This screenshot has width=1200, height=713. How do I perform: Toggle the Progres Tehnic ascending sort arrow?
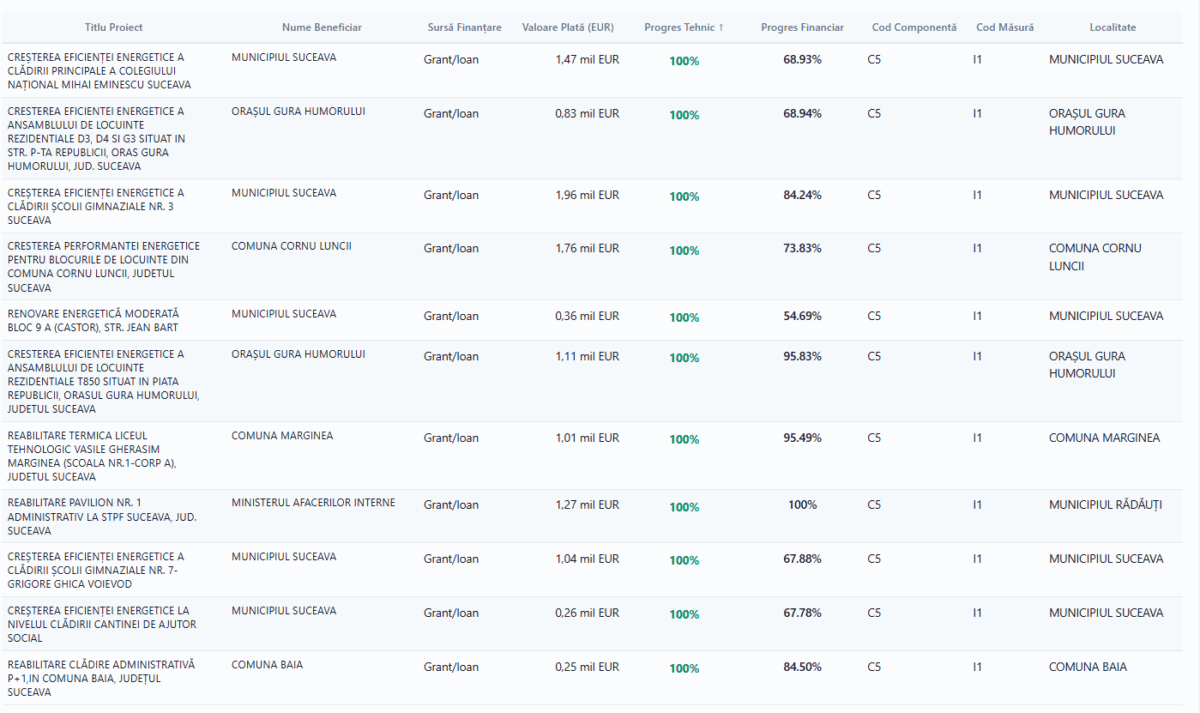720,27
